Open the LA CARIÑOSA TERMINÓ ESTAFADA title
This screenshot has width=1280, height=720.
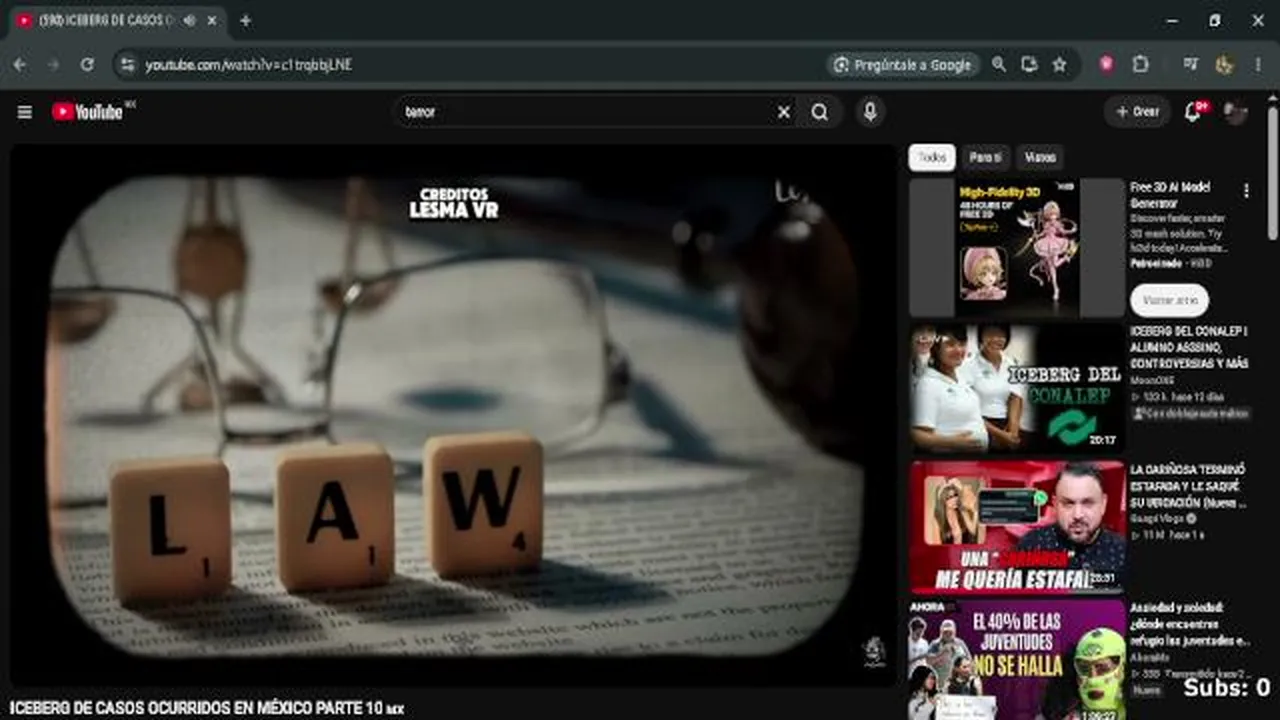pos(1188,485)
